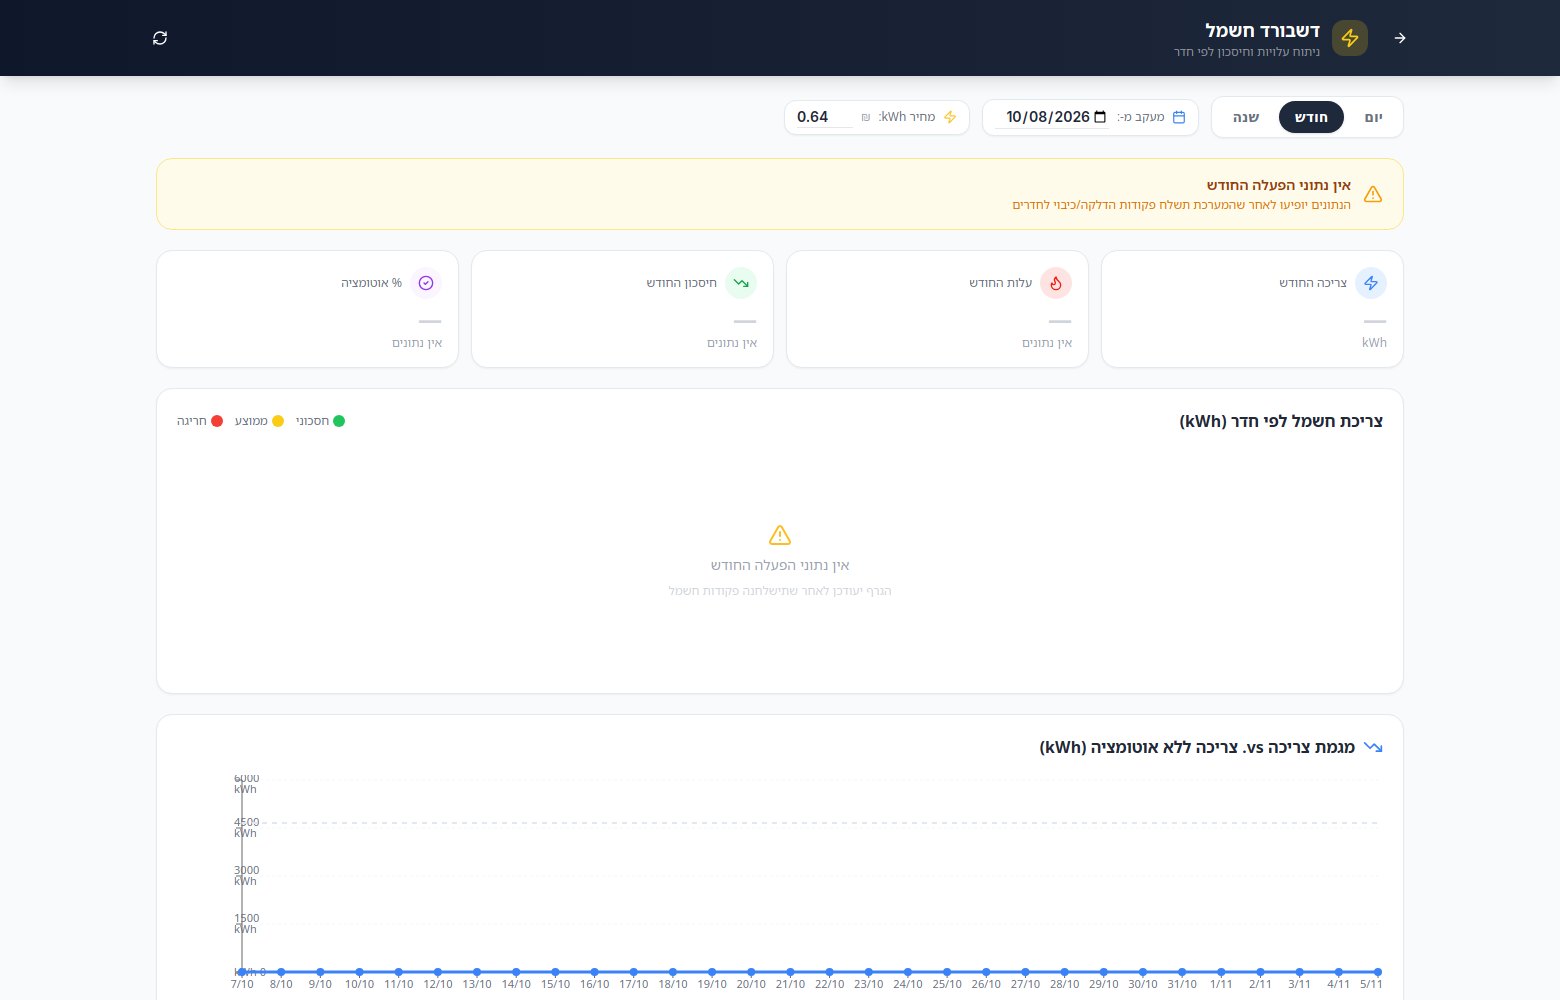This screenshot has height=1000, width=1560.
Task: Open the date picker icon in the date field
Action: pos(1100,117)
